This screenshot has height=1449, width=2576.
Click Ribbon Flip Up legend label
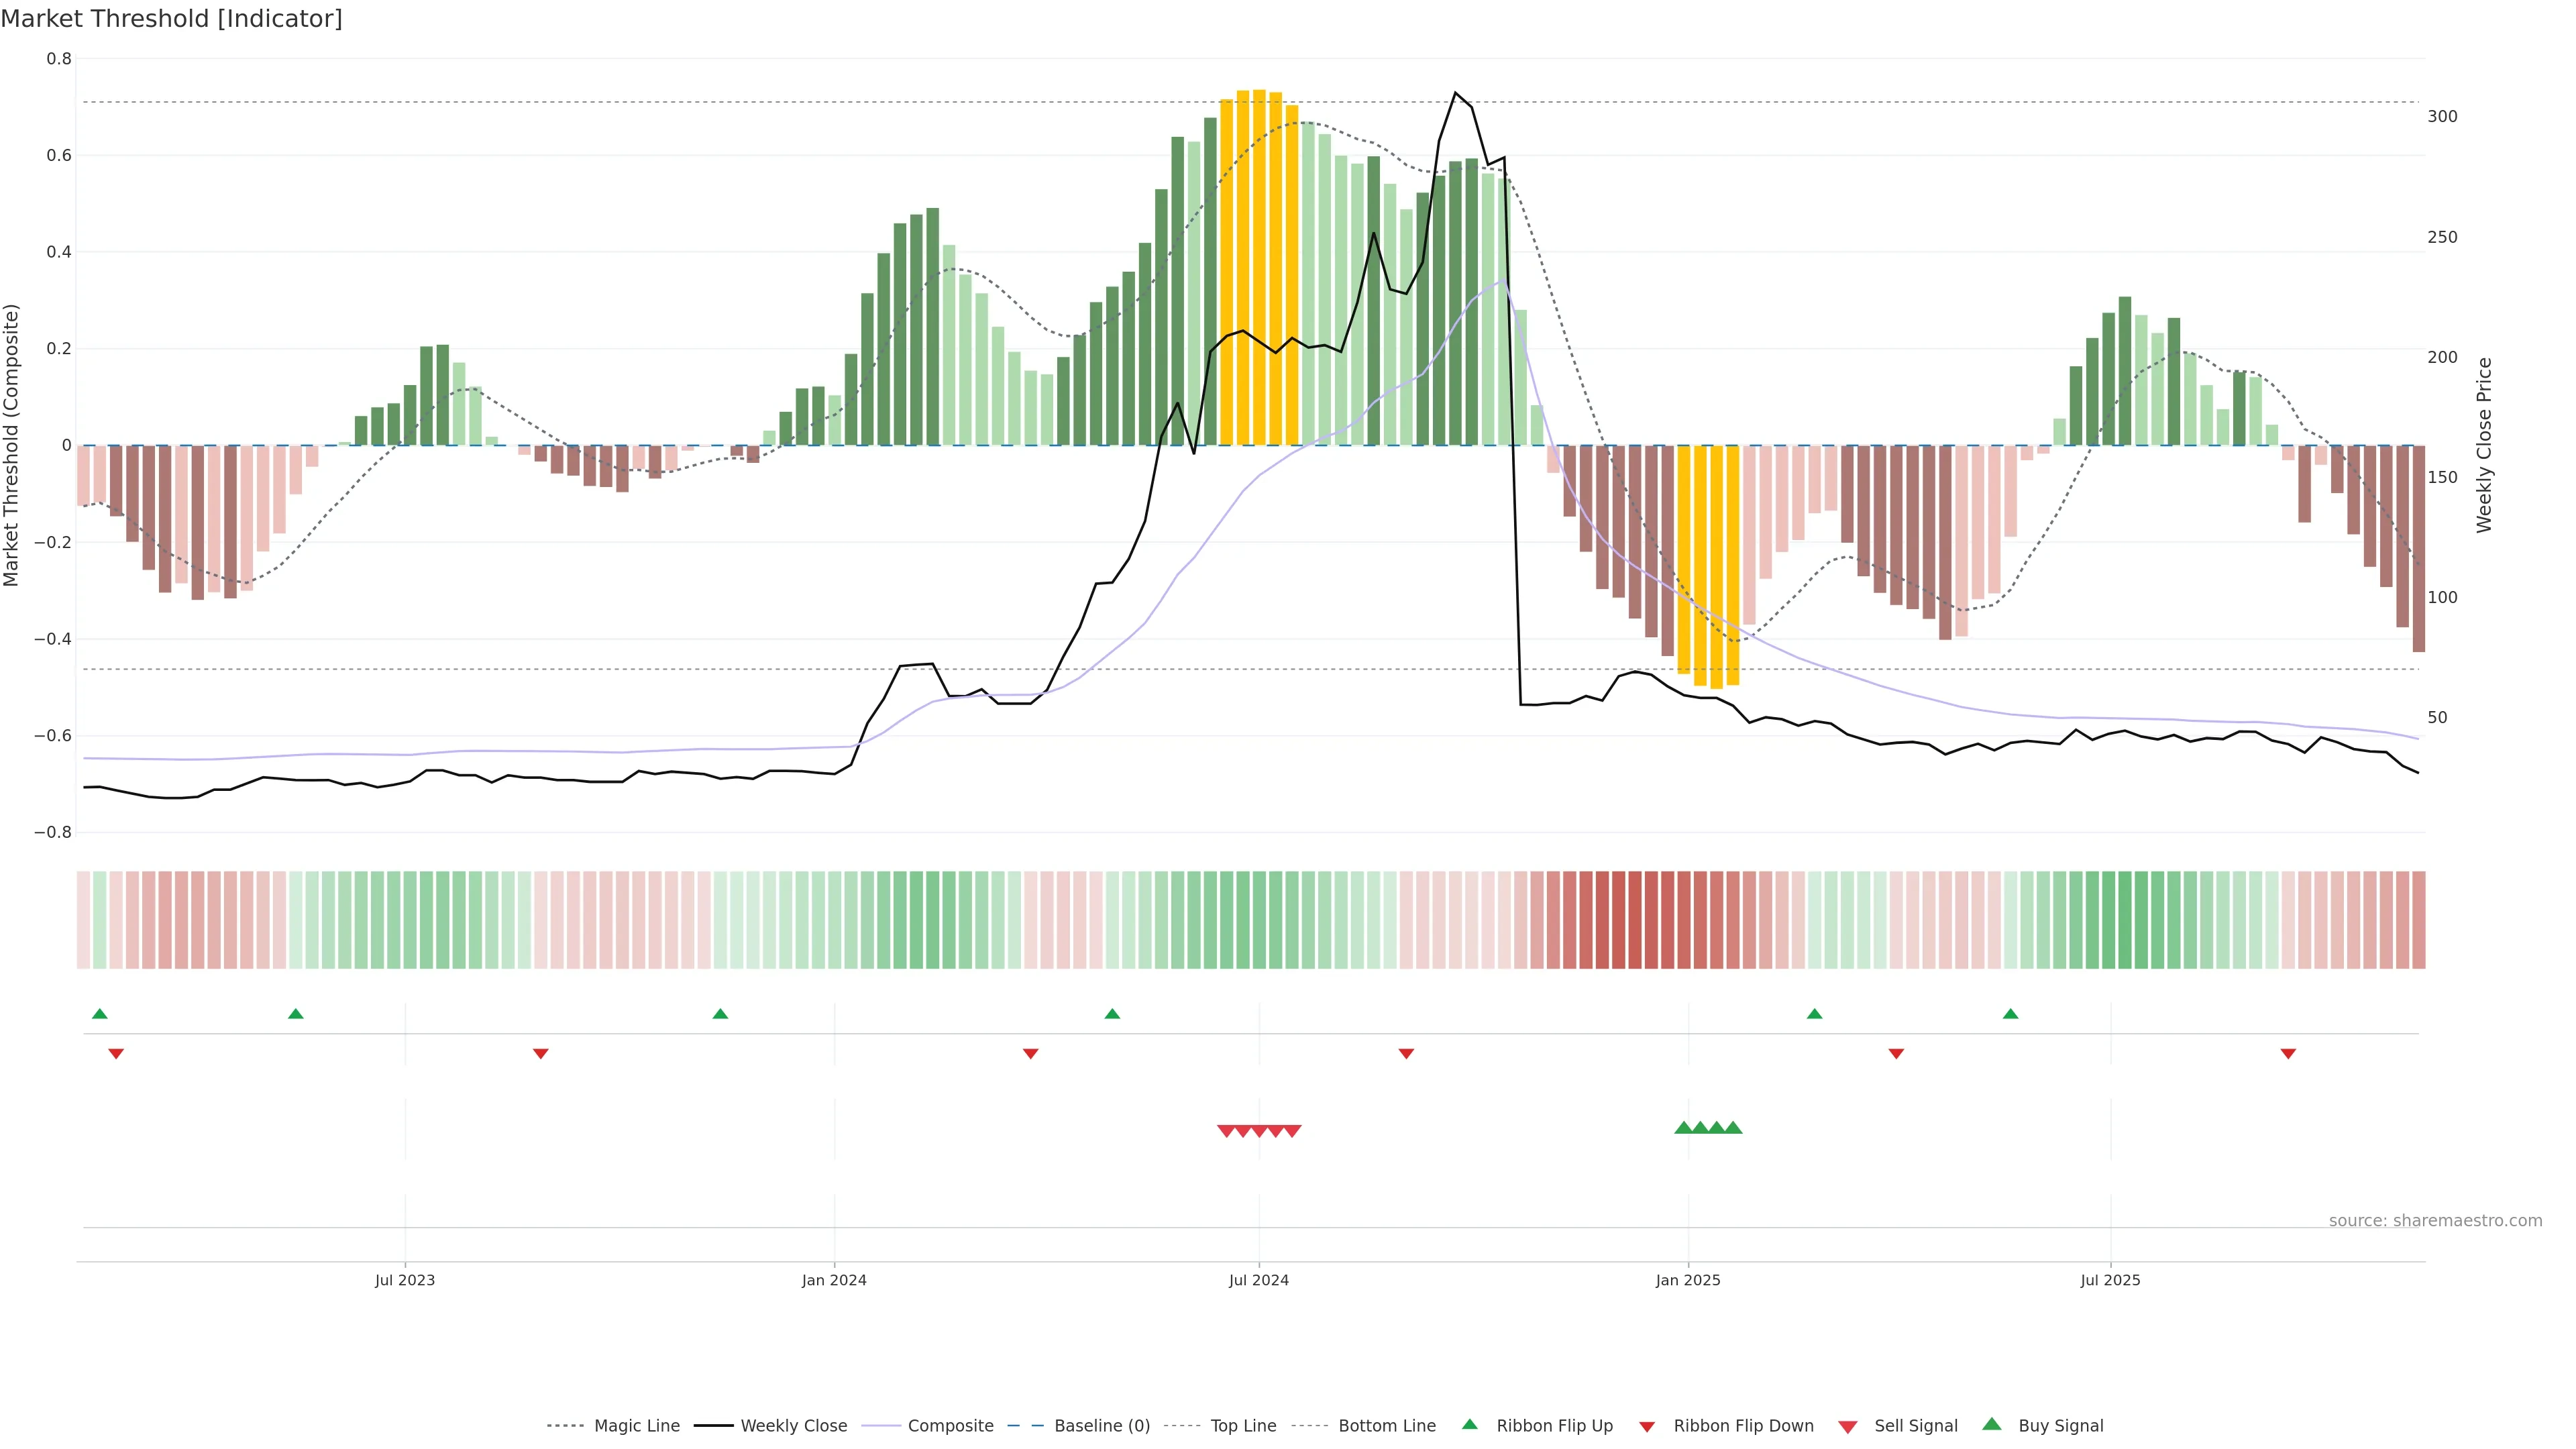1554,1426
